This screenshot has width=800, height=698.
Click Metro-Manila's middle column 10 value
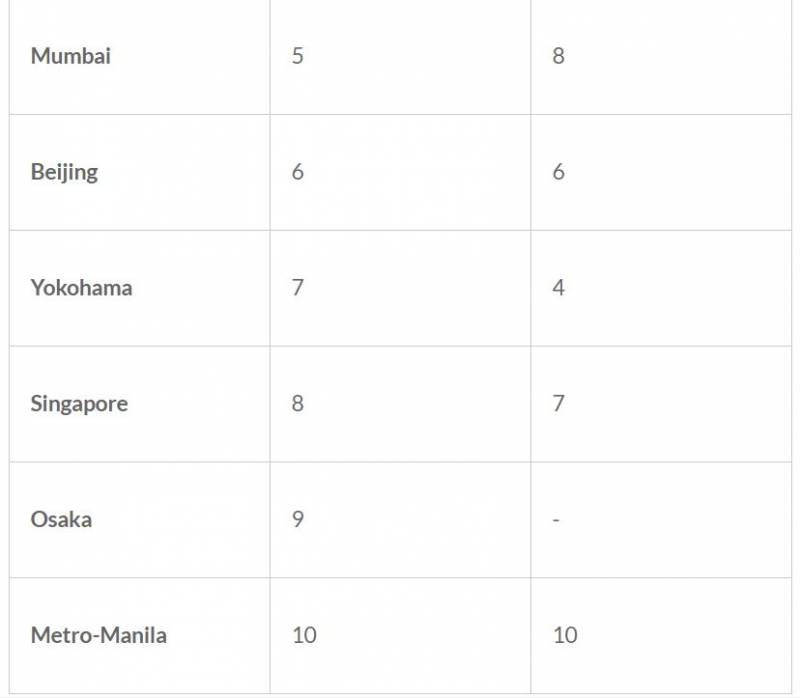click(304, 636)
